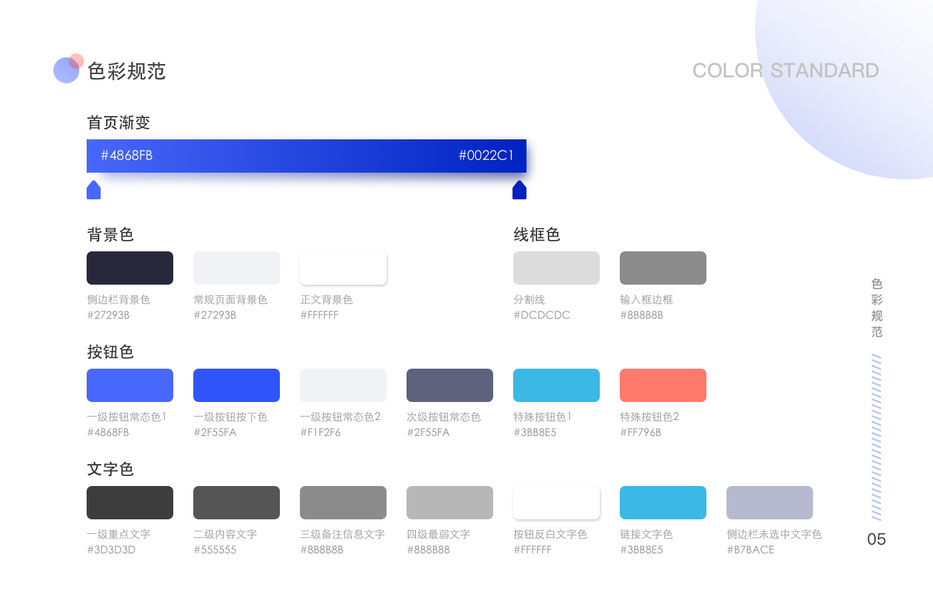Click the vertical 色彩规范 side label
The image size is (933, 600).
click(876, 308)
